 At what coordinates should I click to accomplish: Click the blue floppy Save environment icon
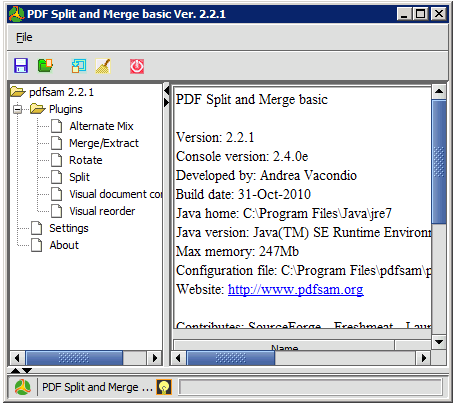click(x=21, y=65)
